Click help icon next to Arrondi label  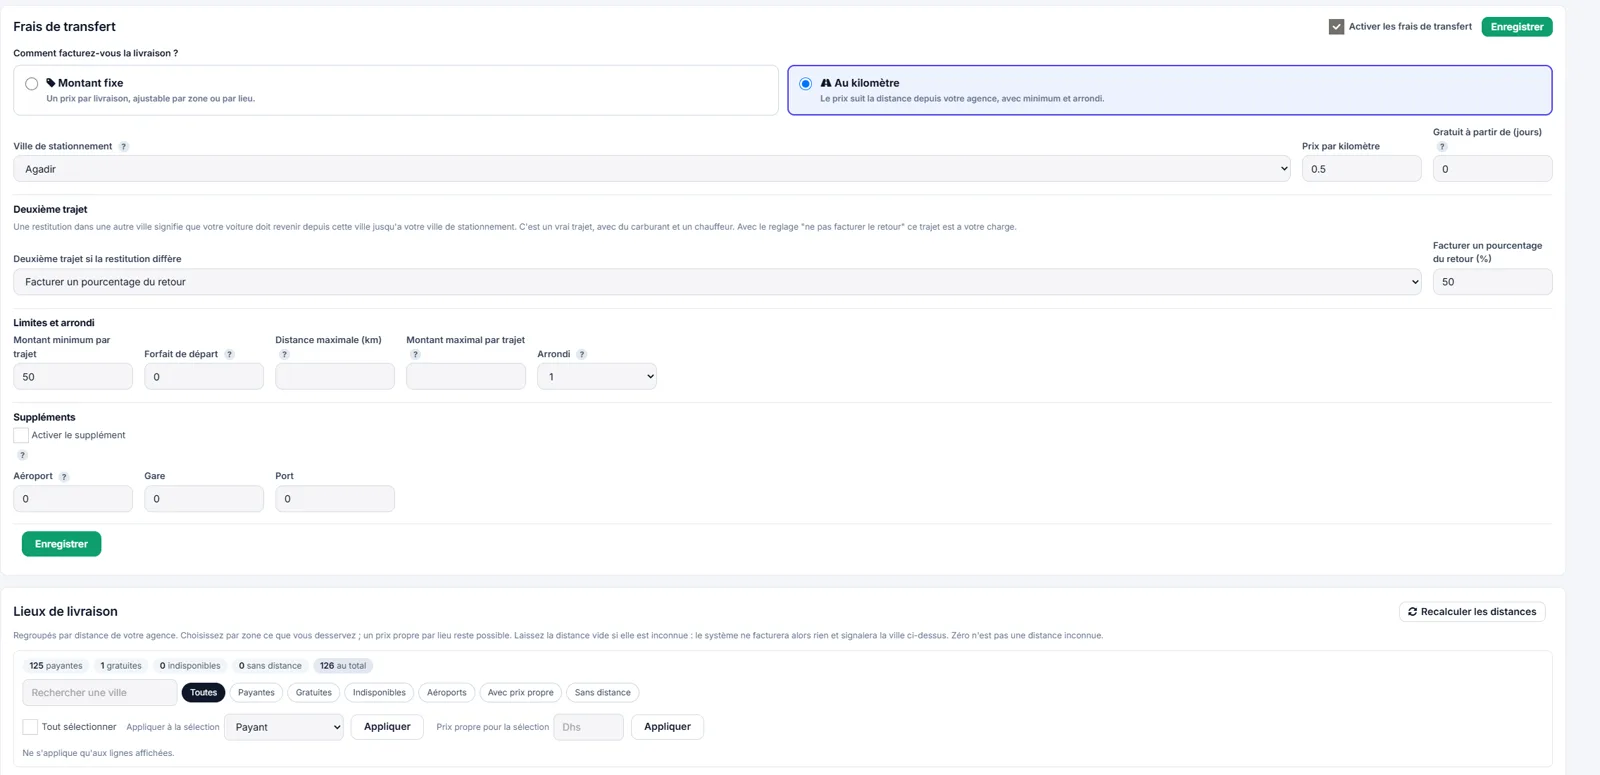click(x=582, y=355)
